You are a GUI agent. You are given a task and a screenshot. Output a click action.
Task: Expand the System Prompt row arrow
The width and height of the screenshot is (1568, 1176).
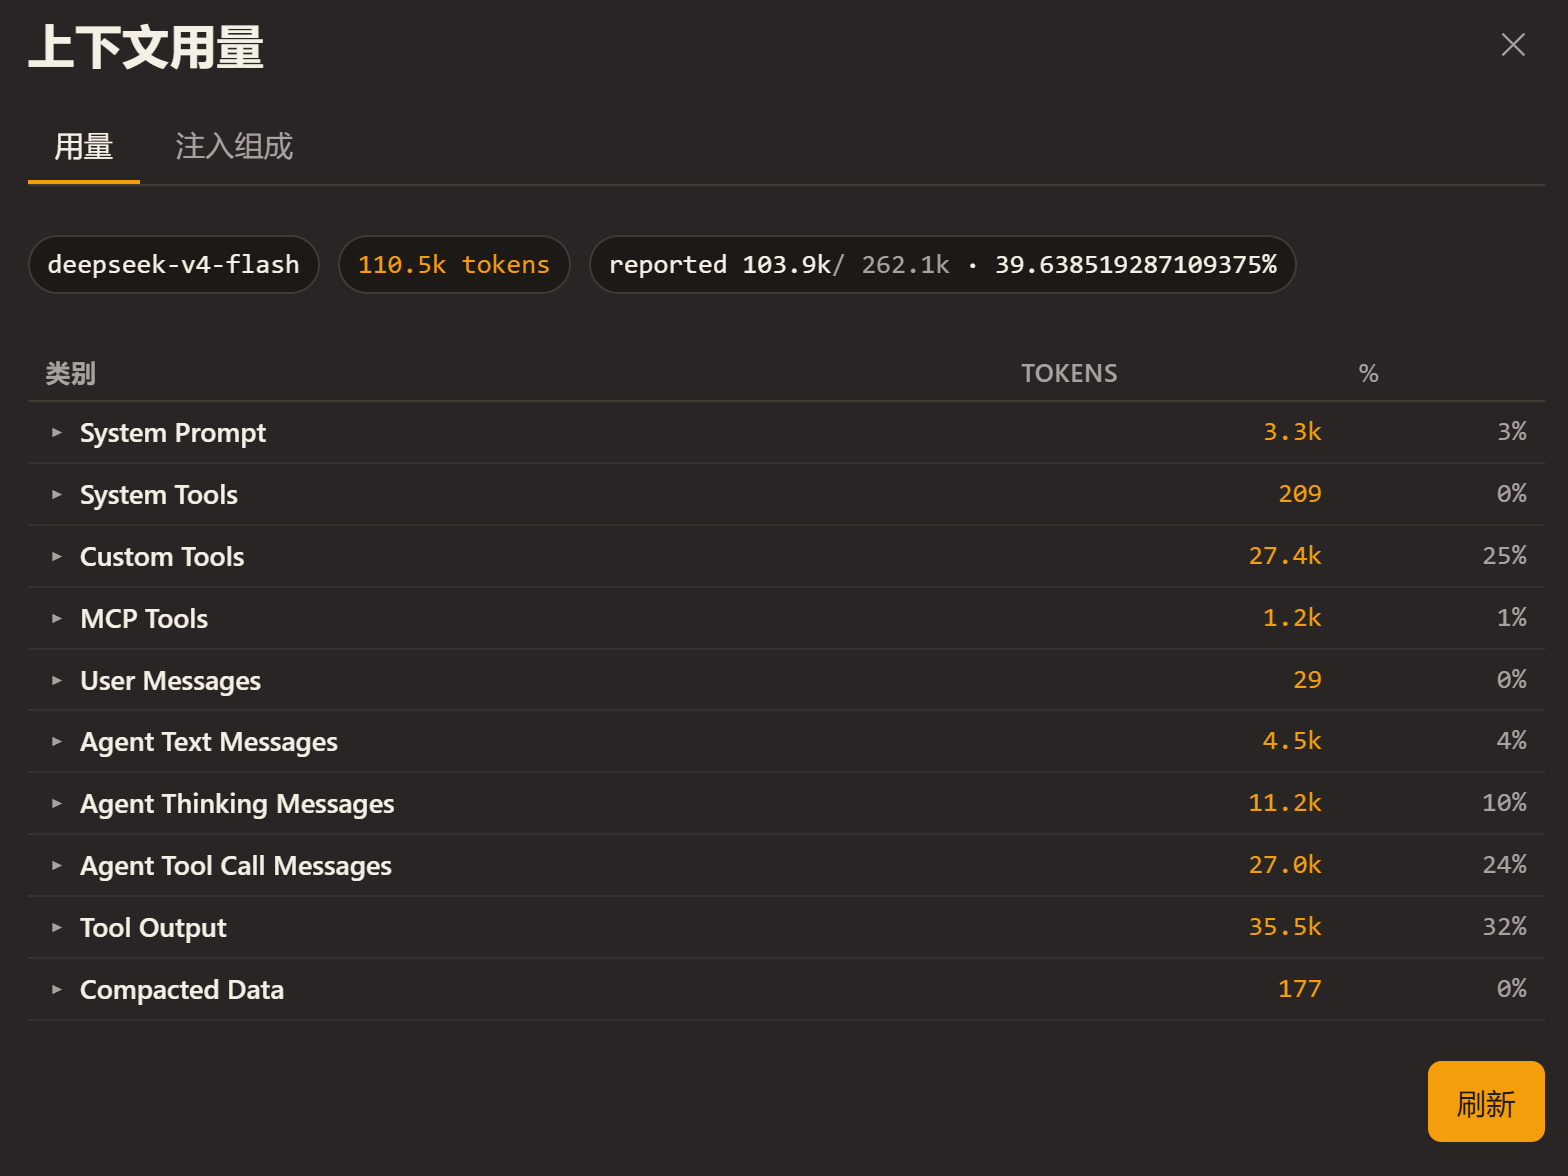57,433
